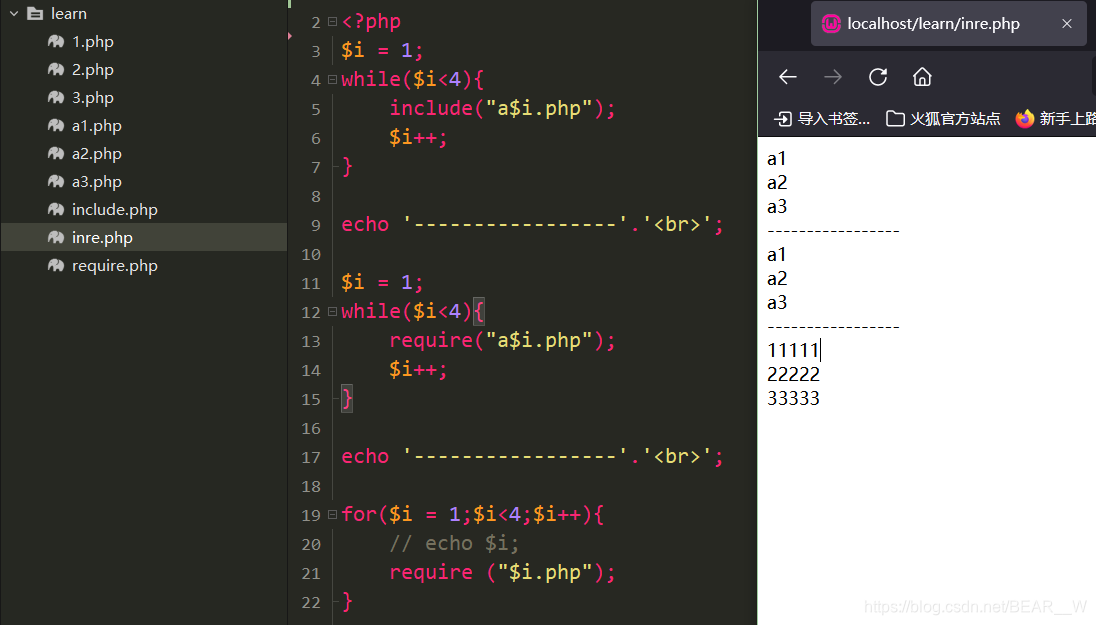Open the 新手上路 Firefox bookmark
Image resolution: width=1096 pixels, height=625 pixels.
(x=1055, y=119)
